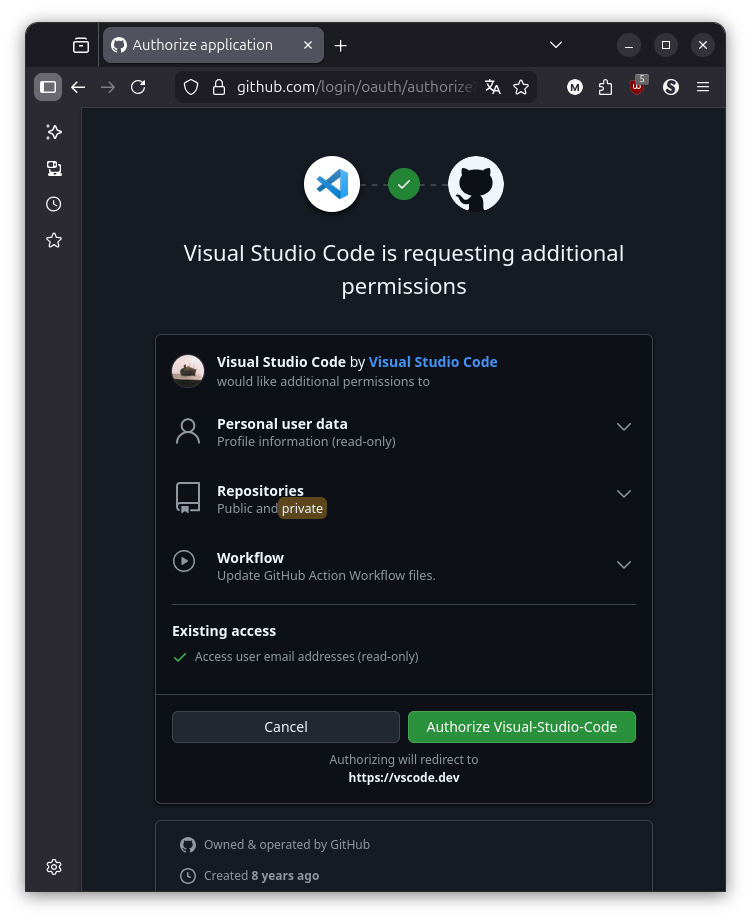751x920 pixels.
Task: Maximize the browser window
Action: pyautogui.click(x=666, y=45)
